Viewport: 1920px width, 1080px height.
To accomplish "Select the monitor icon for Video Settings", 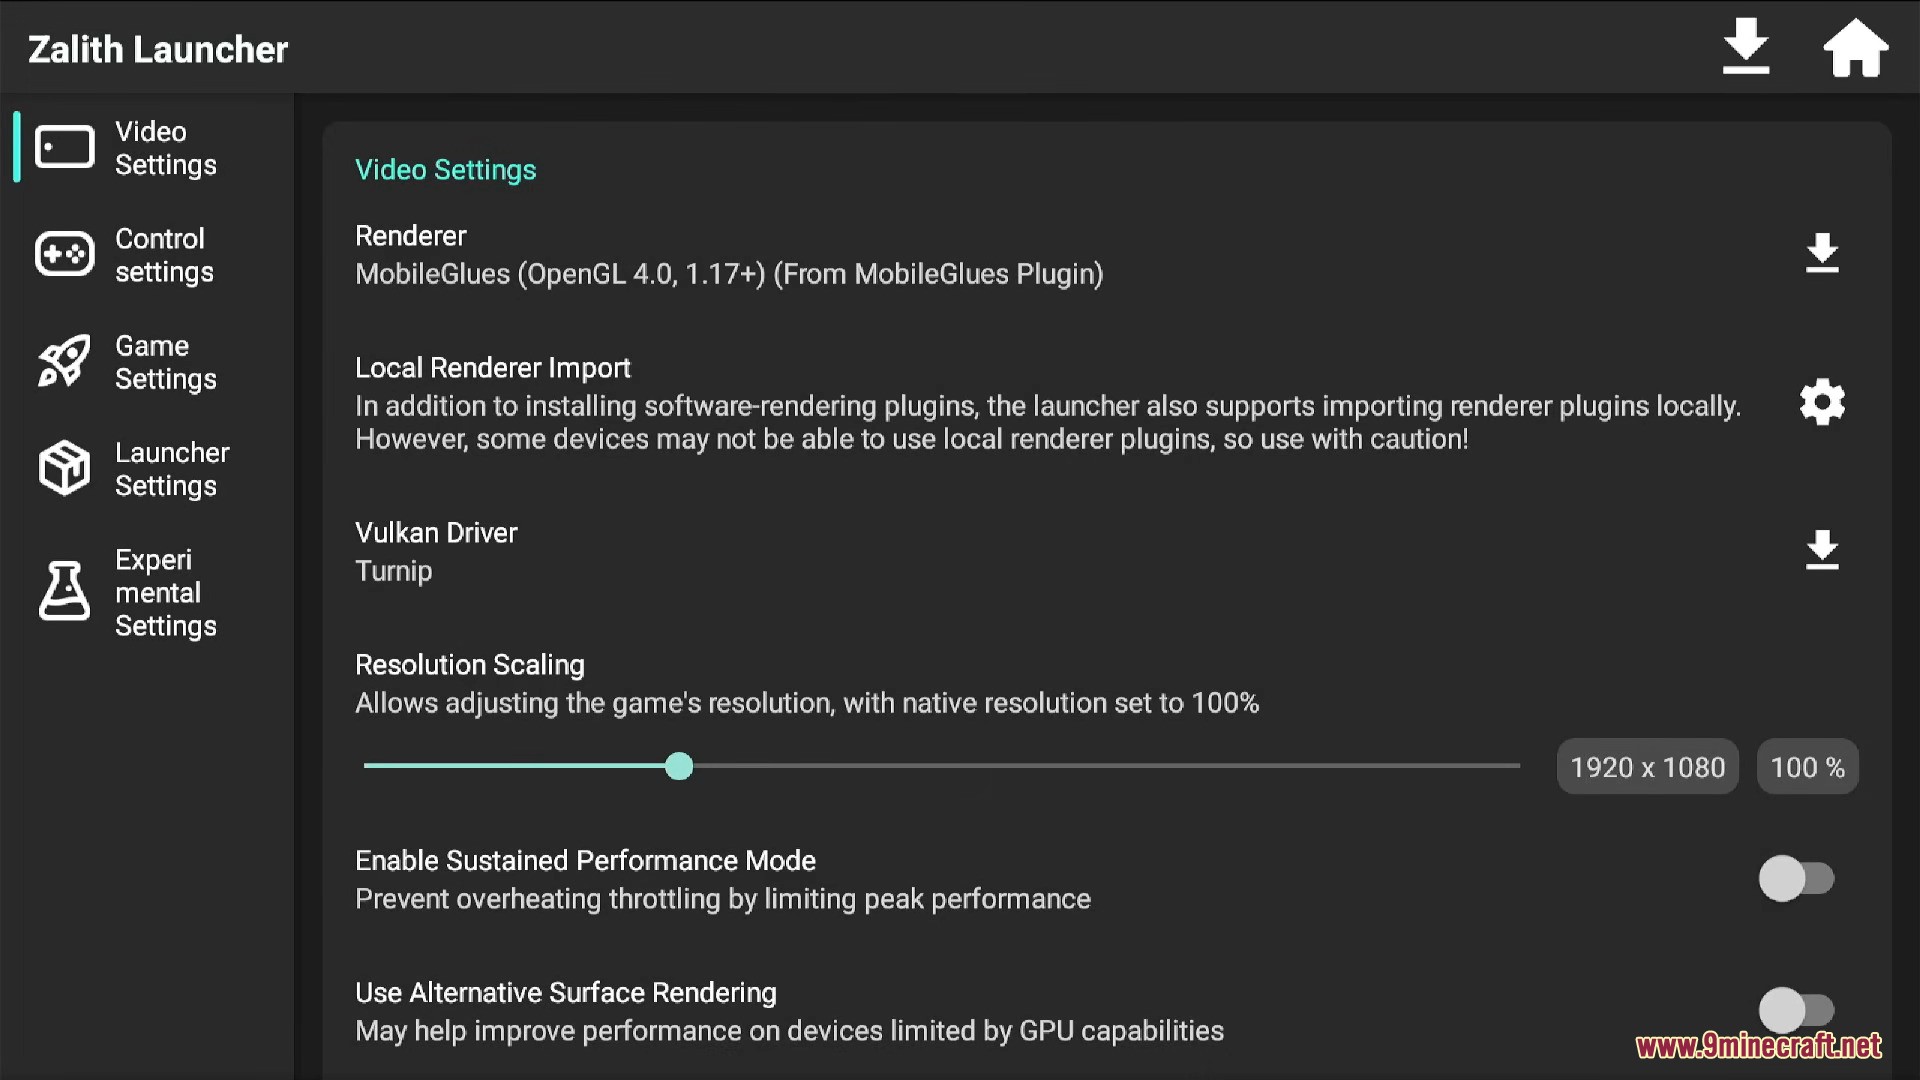I will (x=64, y=147).
